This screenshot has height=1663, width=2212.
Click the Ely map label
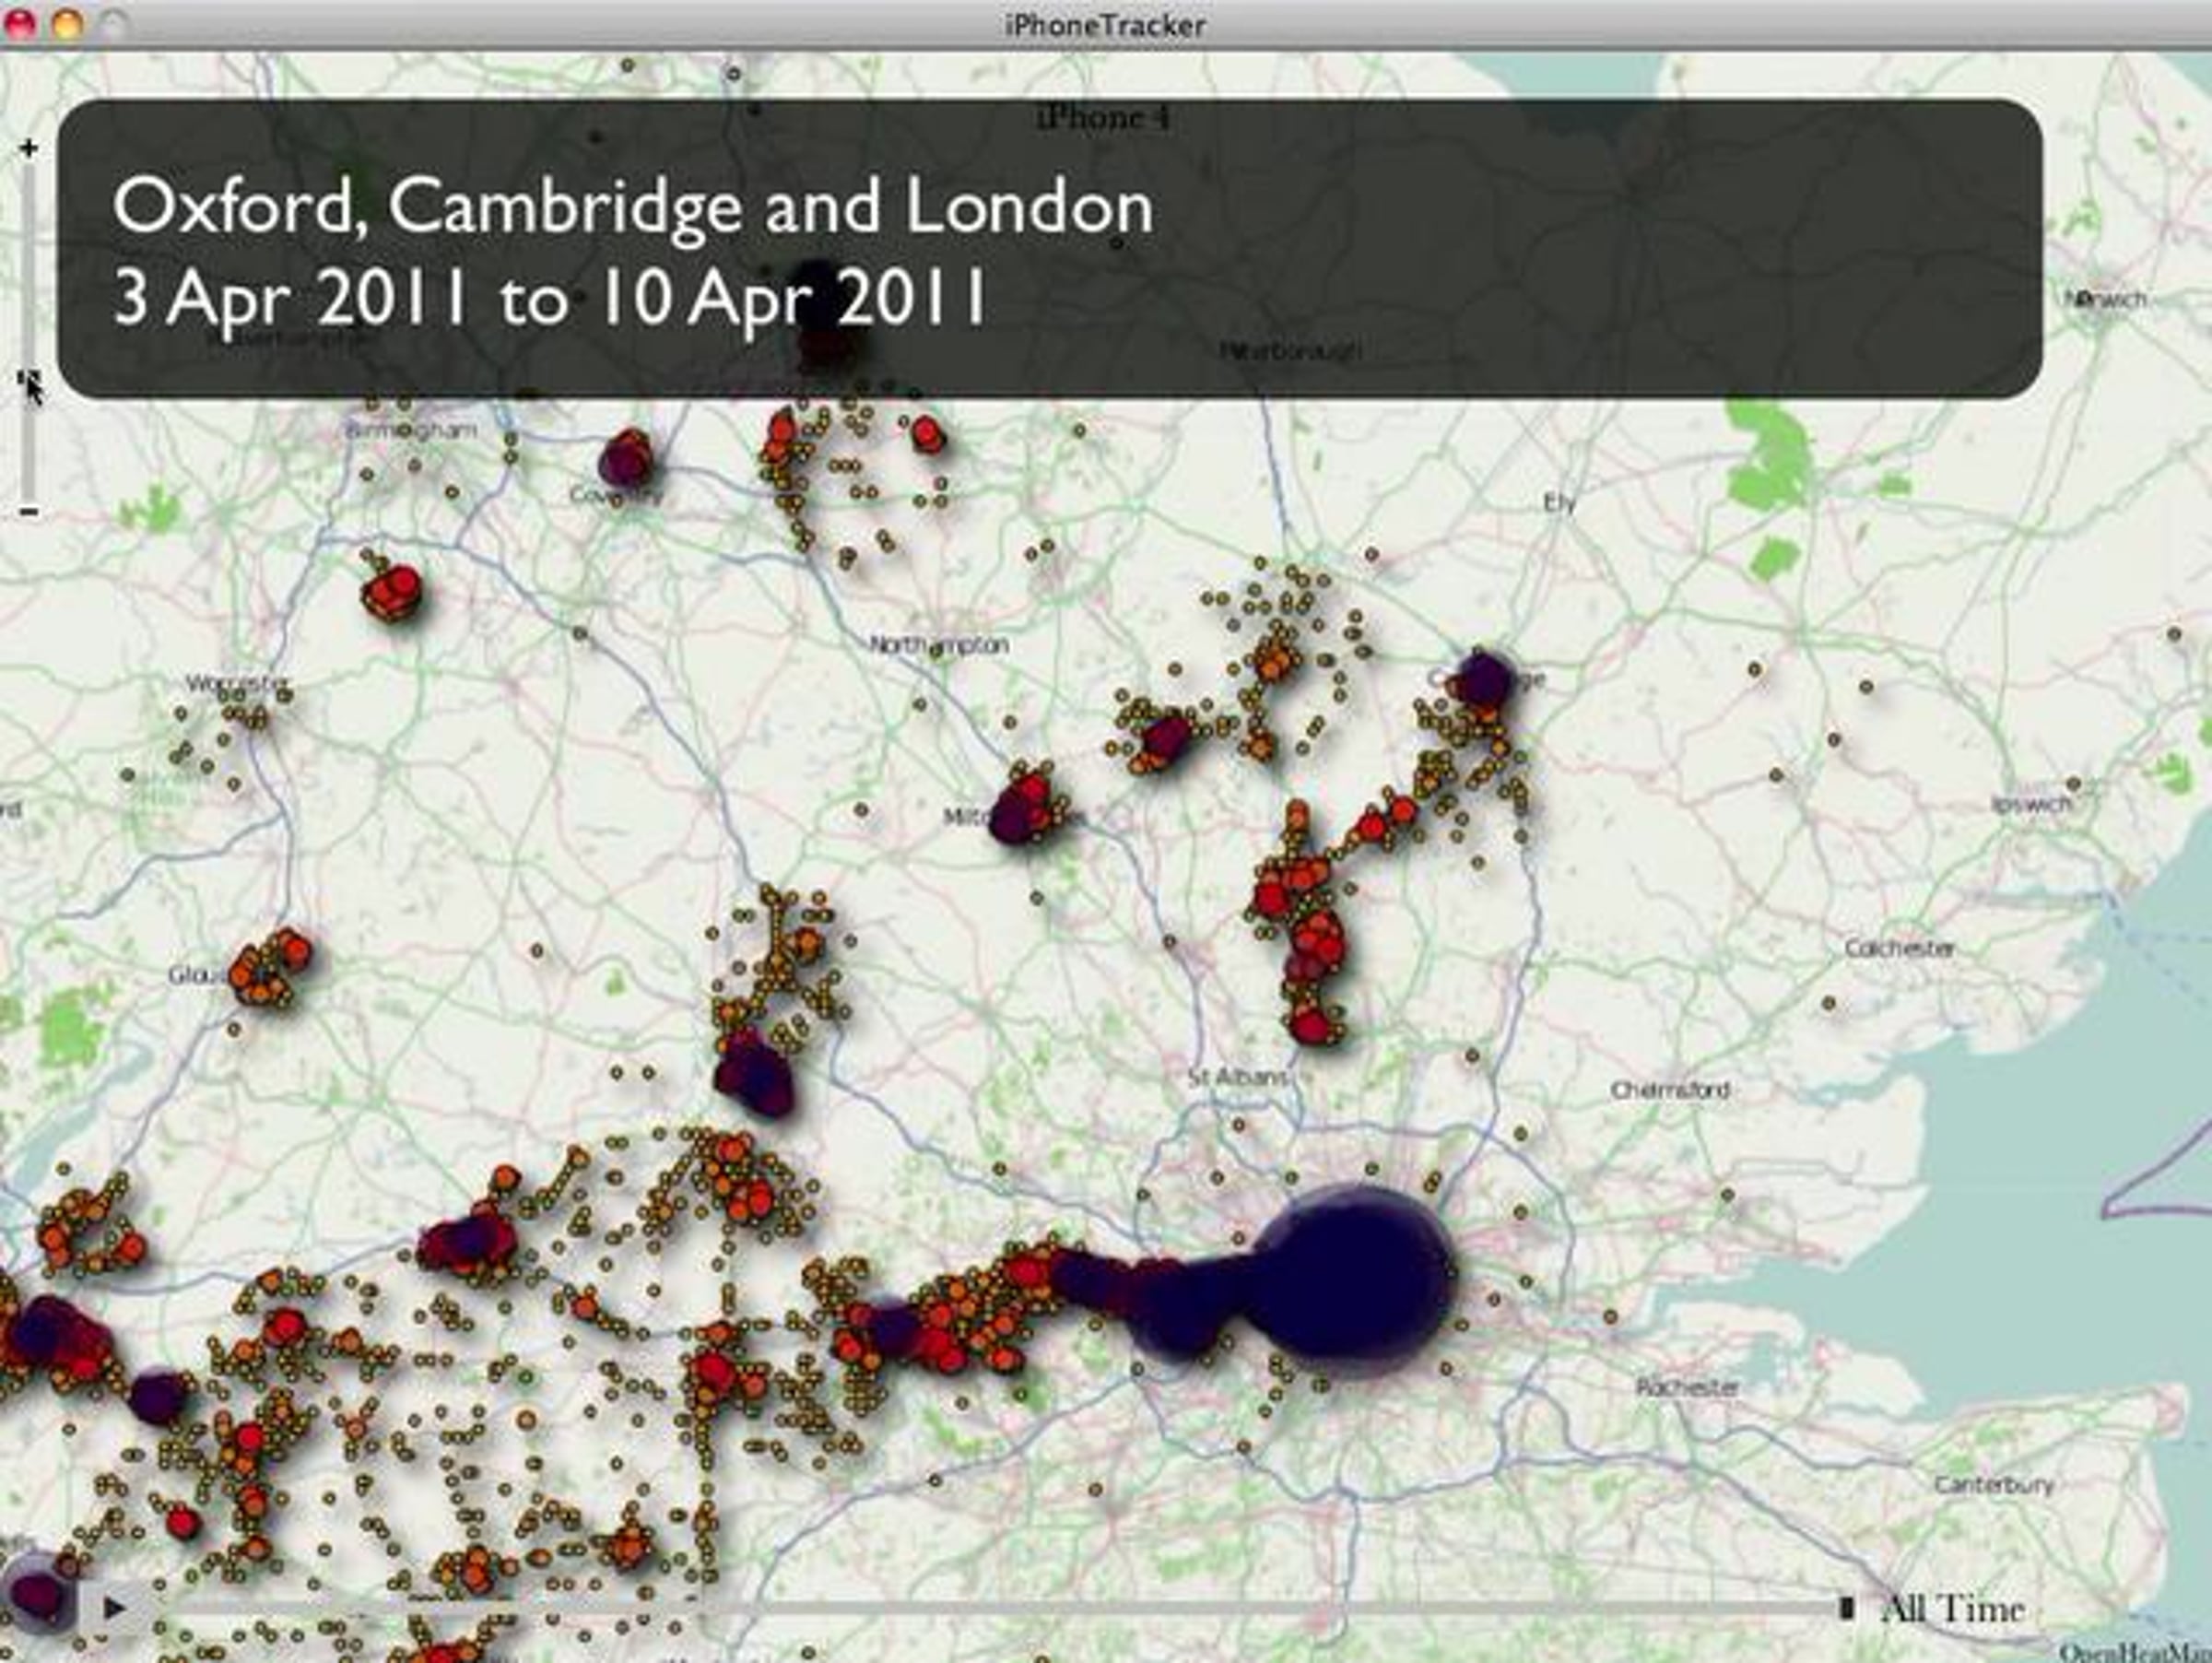[x=1559, y=503]
